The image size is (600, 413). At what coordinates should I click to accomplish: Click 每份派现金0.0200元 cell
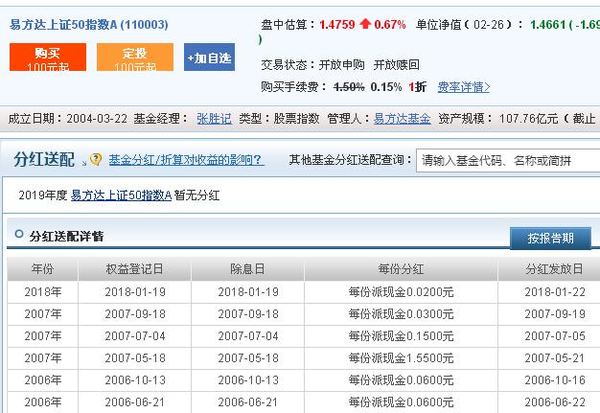coord(401,292)
